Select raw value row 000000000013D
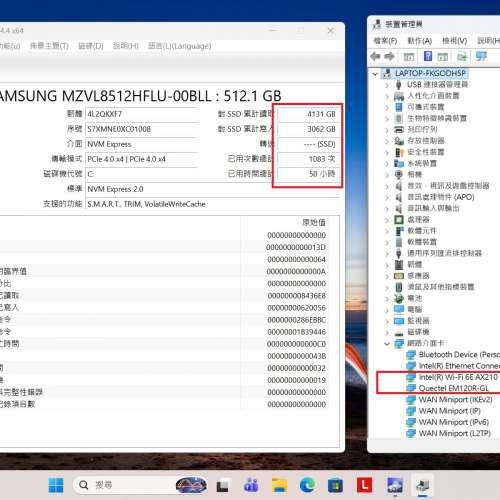Screen dimensions: 500x500 (296, 247)
